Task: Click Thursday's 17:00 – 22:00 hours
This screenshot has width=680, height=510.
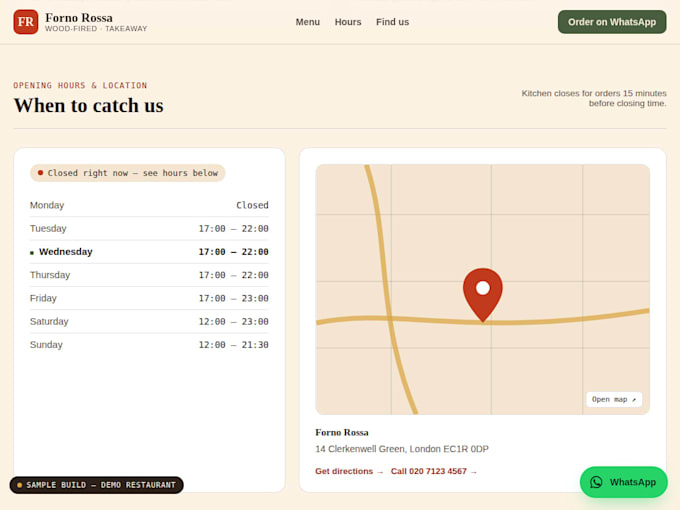Action: (233, 275)
